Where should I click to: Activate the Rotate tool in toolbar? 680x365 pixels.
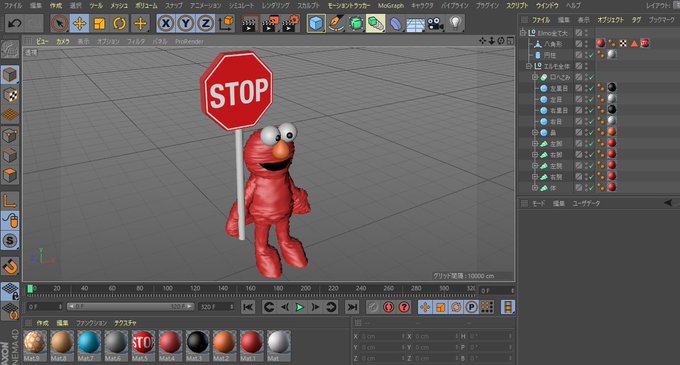pos(119,23)
